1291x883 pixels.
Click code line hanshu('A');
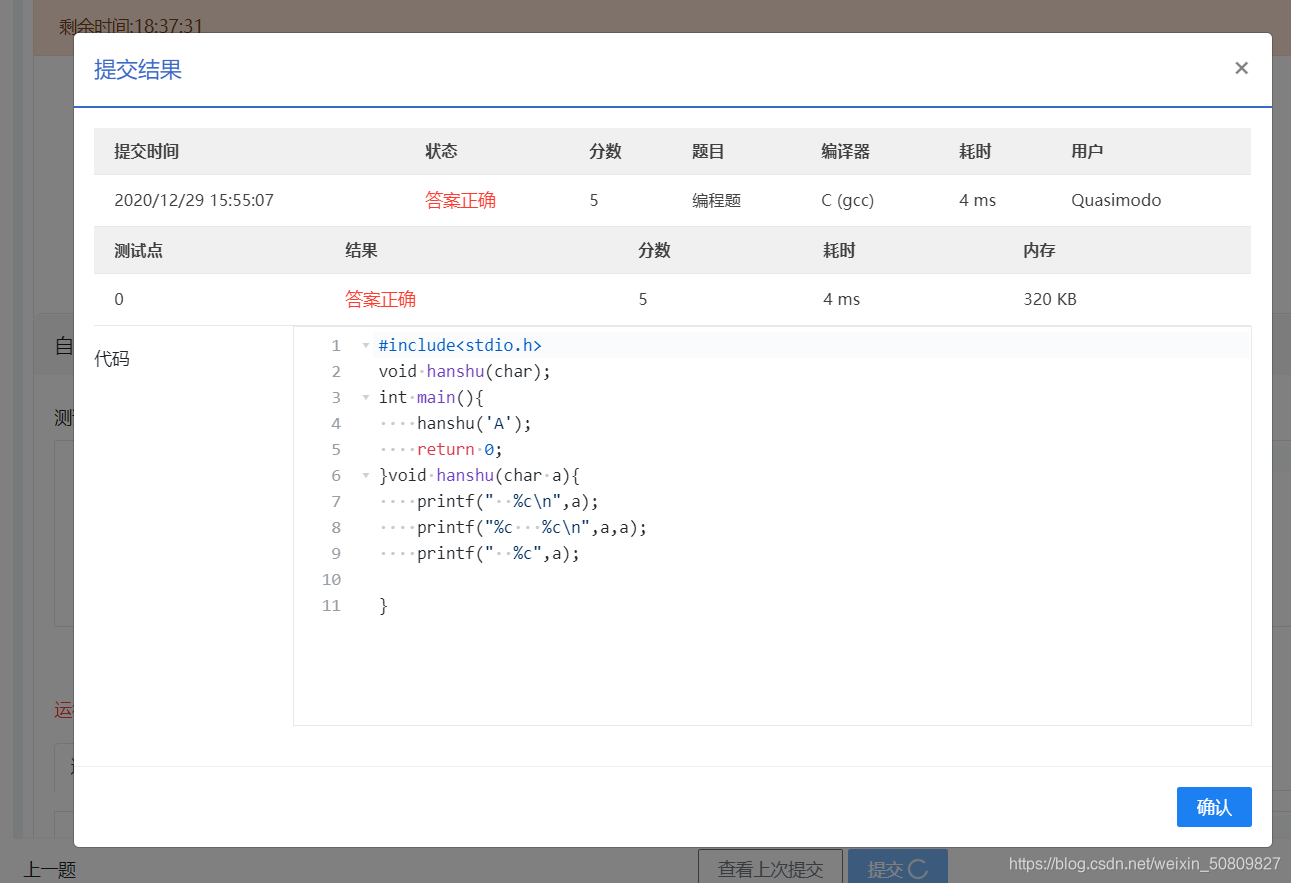pyautogui.click(x=474, y=423)
